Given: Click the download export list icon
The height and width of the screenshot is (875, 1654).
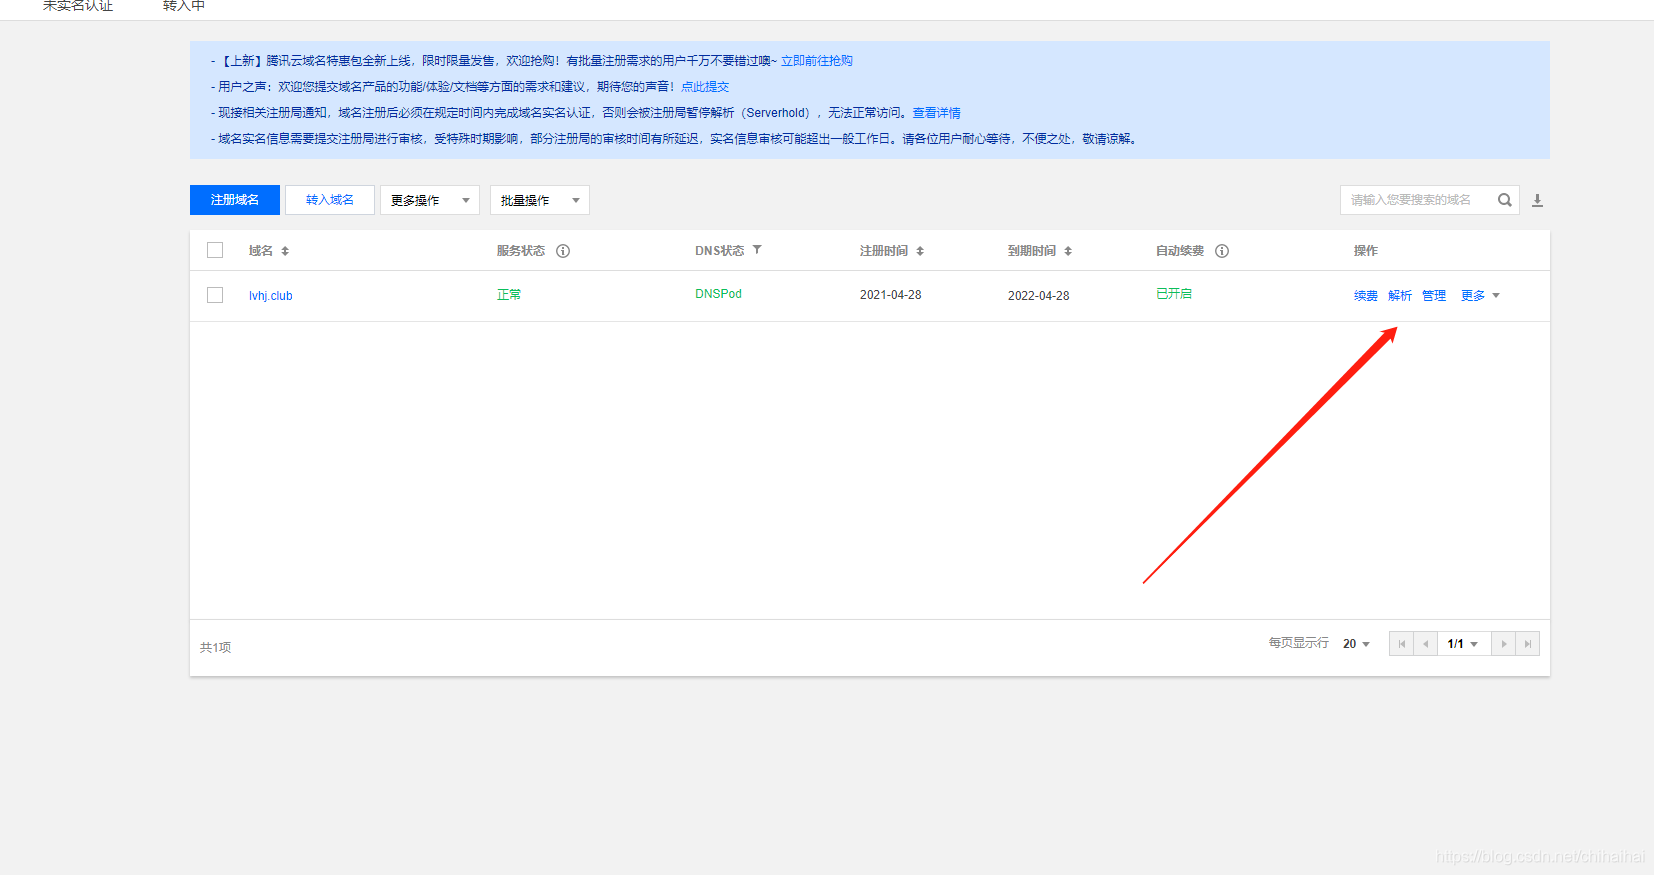Looking at the screenshot, I should point(1538,201).
